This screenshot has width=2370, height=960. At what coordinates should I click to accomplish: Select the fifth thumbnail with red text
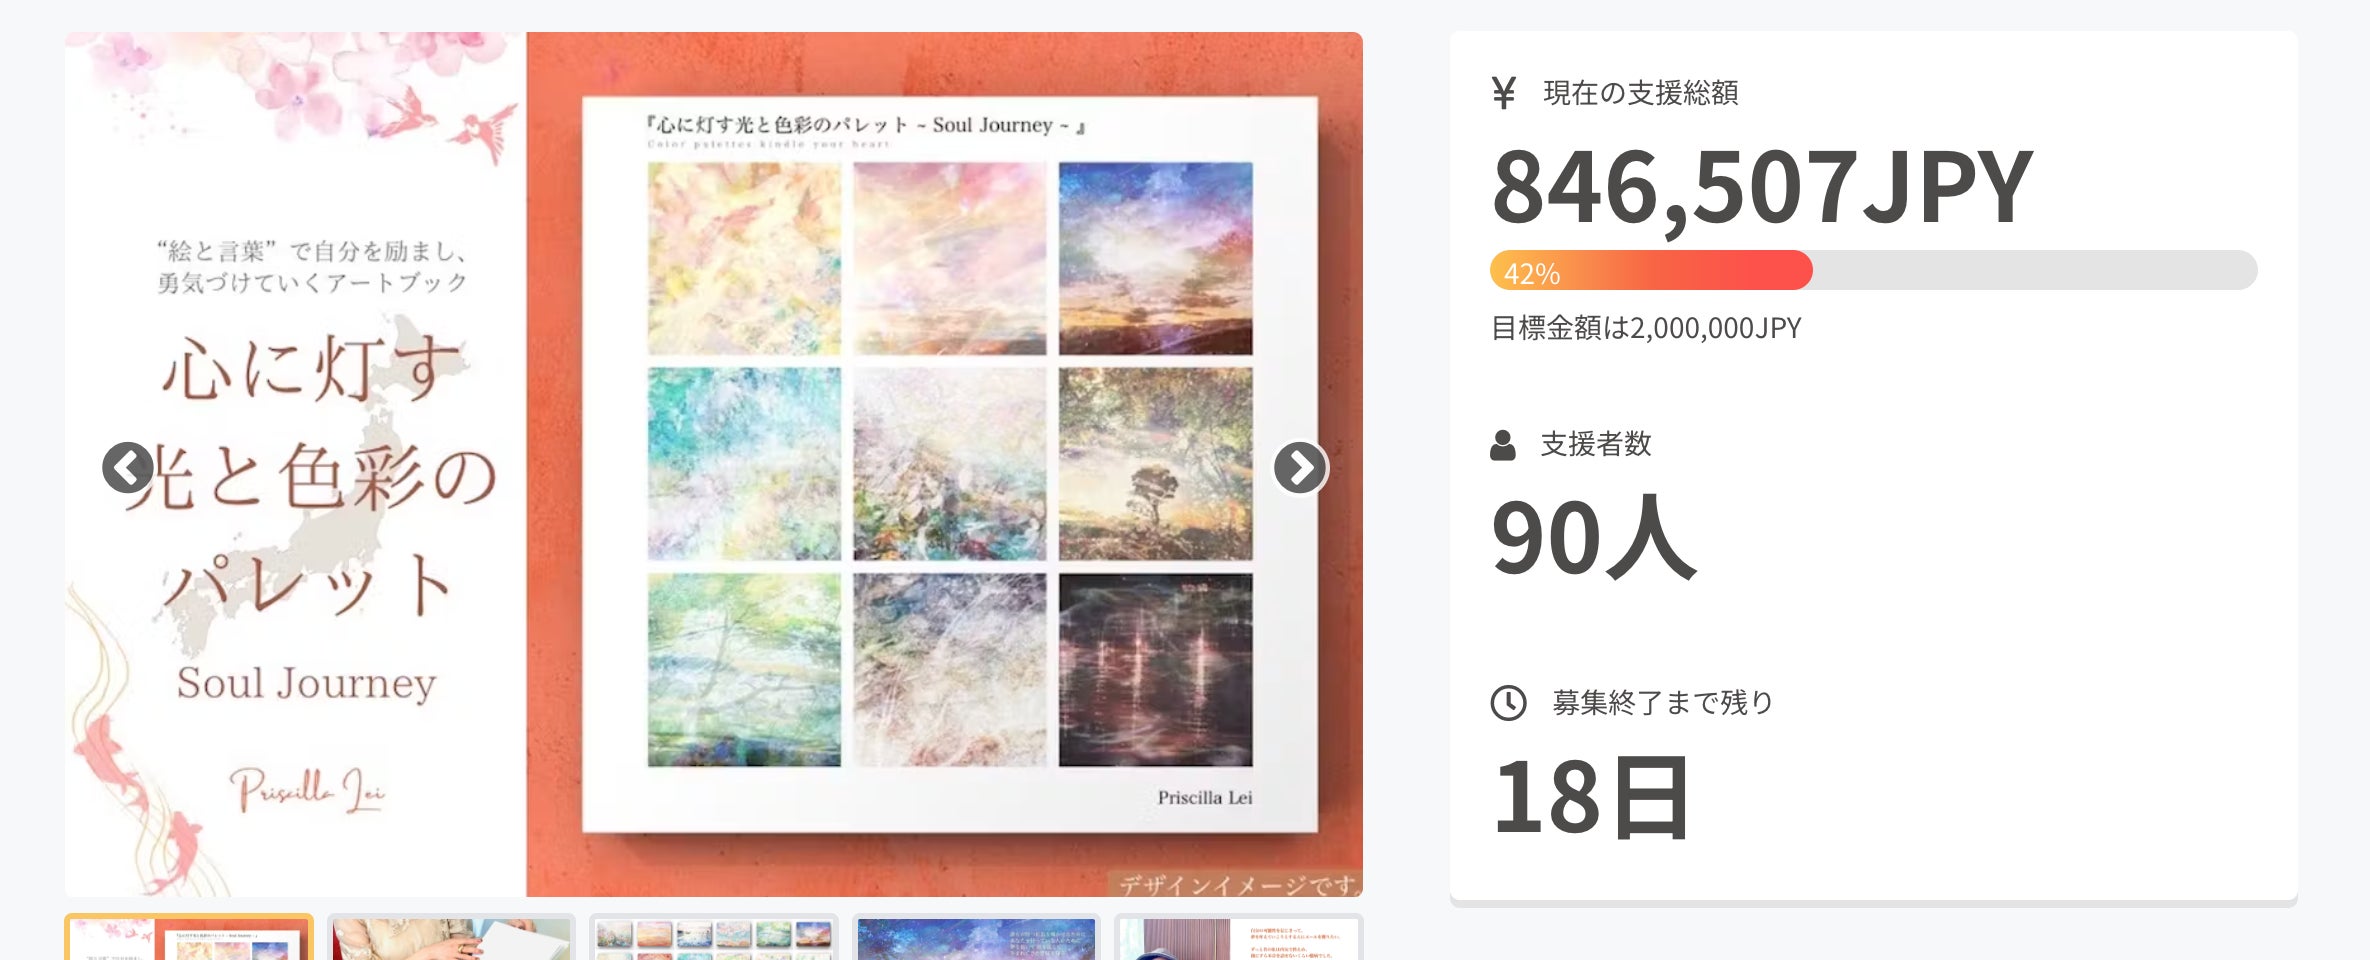point(1239,937)
